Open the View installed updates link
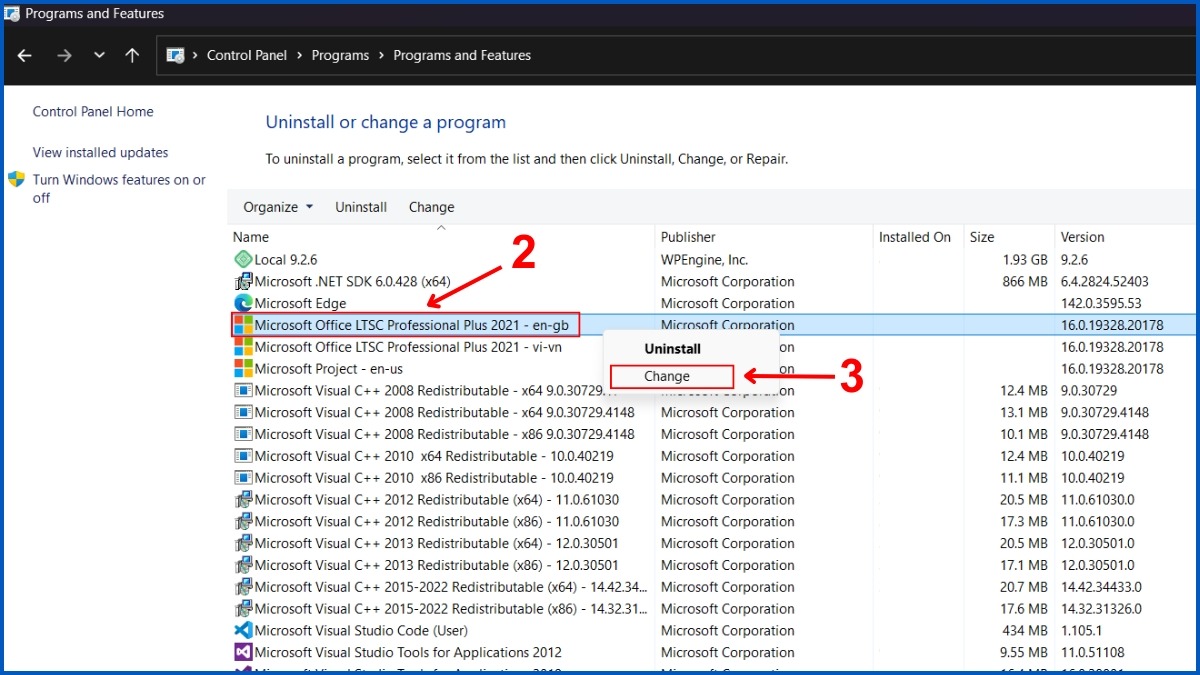1200x675 pixels. click(x=100, y=153)
